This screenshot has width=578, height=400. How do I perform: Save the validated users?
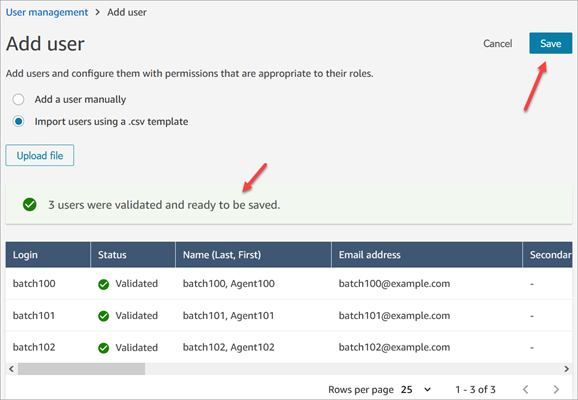coord(551,44)
